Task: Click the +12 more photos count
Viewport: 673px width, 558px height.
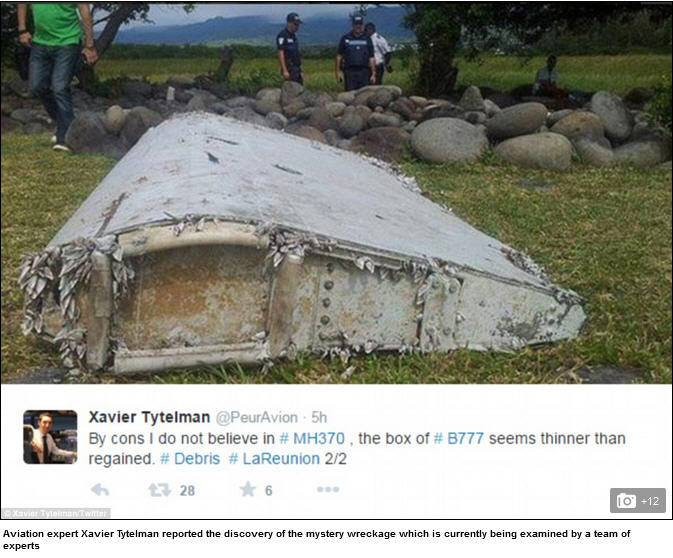Action: [650, 501]
